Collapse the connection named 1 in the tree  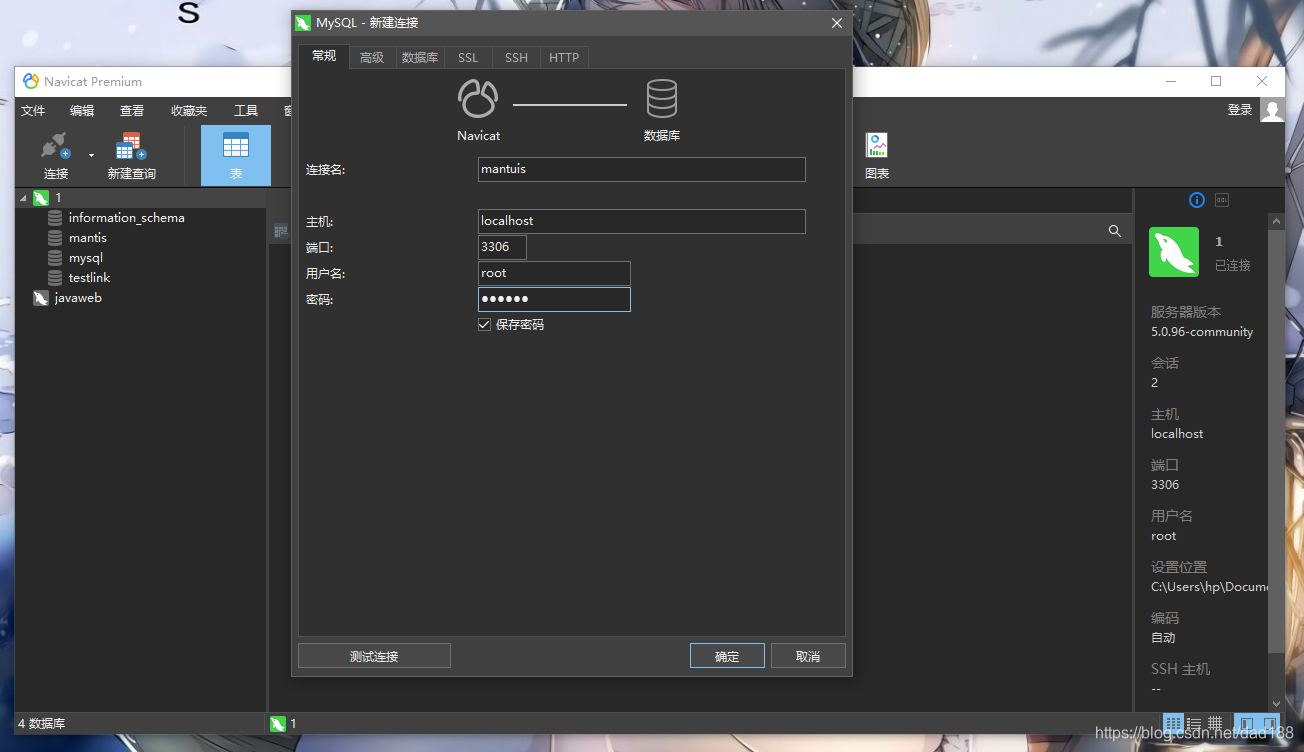pos(24,198)
